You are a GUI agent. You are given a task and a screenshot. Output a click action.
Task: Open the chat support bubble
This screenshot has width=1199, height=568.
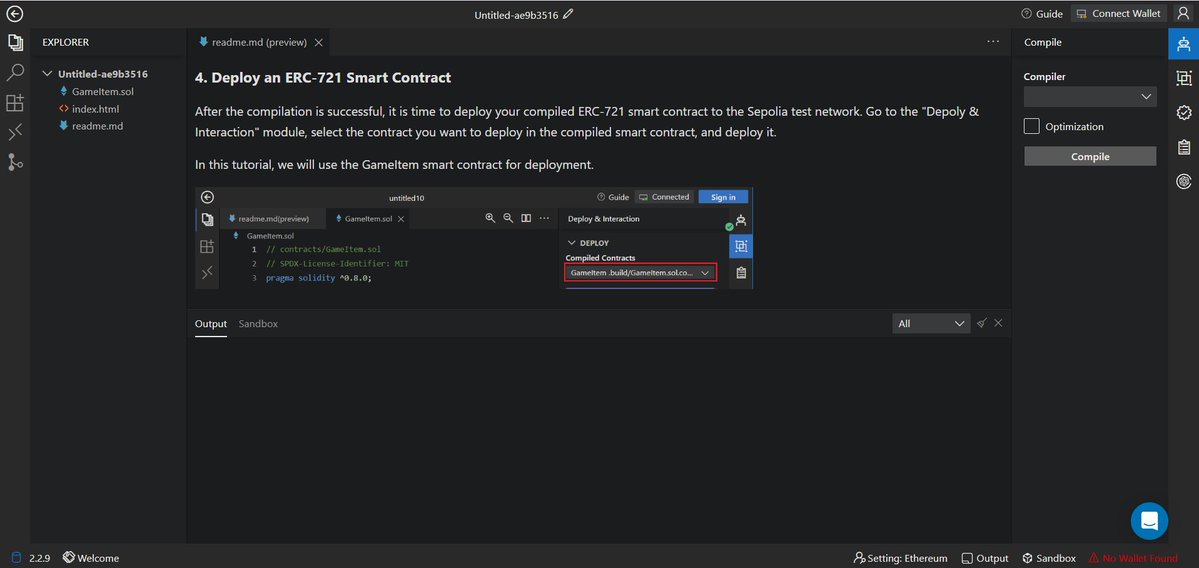point(1149,521)
